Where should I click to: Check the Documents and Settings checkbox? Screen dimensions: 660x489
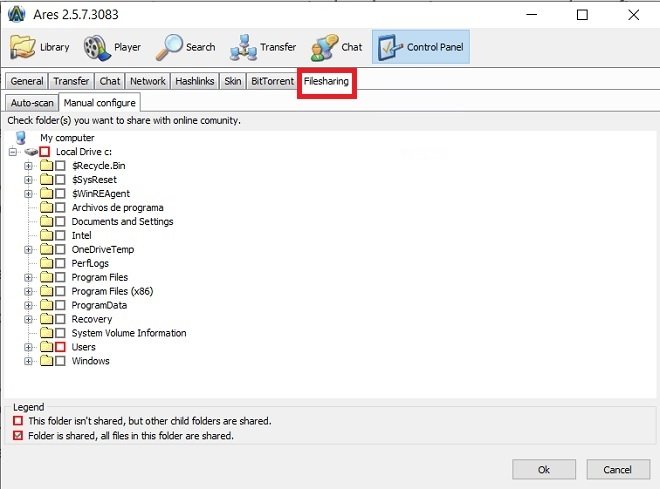[x=60, y=221]
